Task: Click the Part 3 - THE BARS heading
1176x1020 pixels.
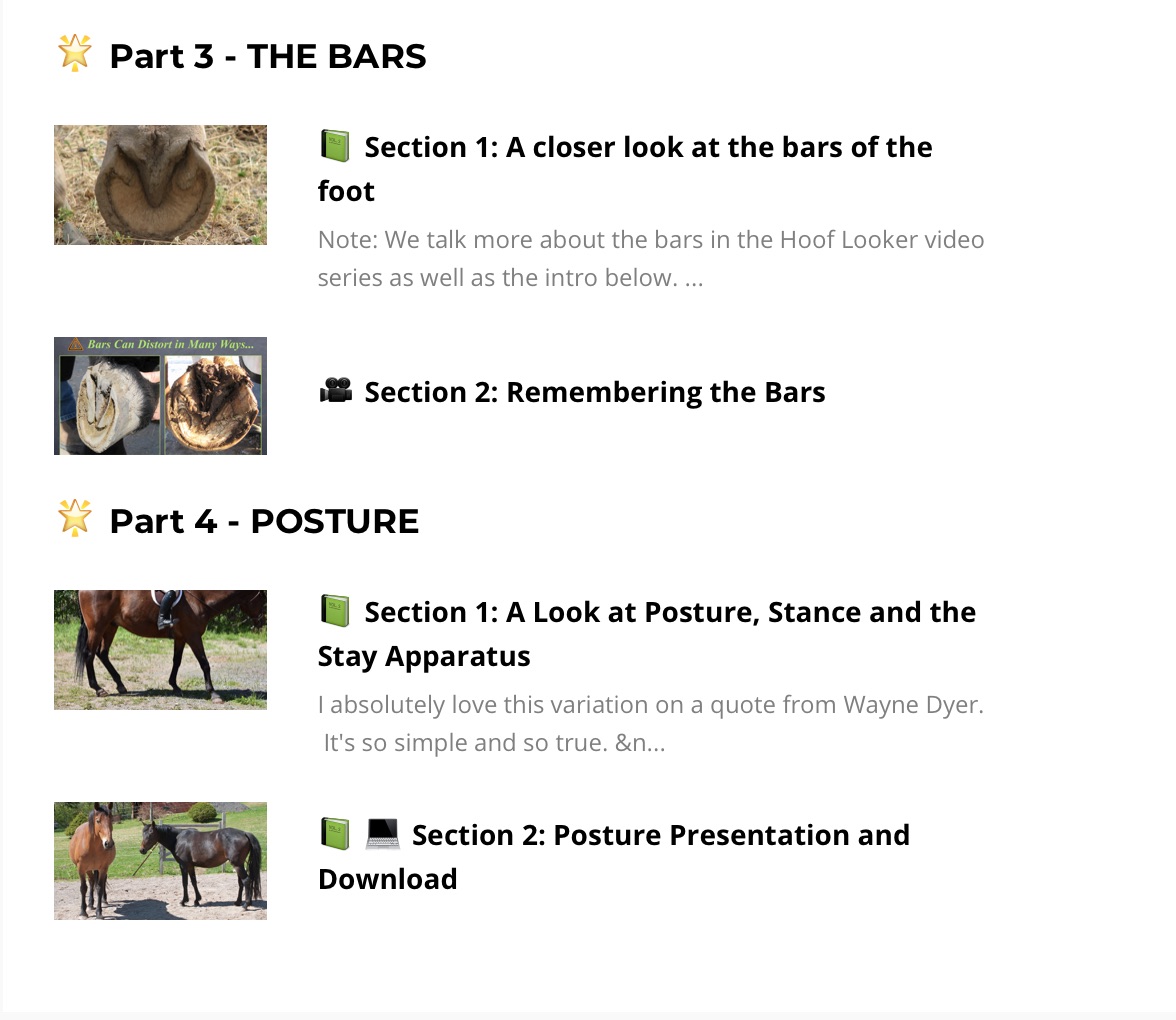Action: click(x=268, y=56)
